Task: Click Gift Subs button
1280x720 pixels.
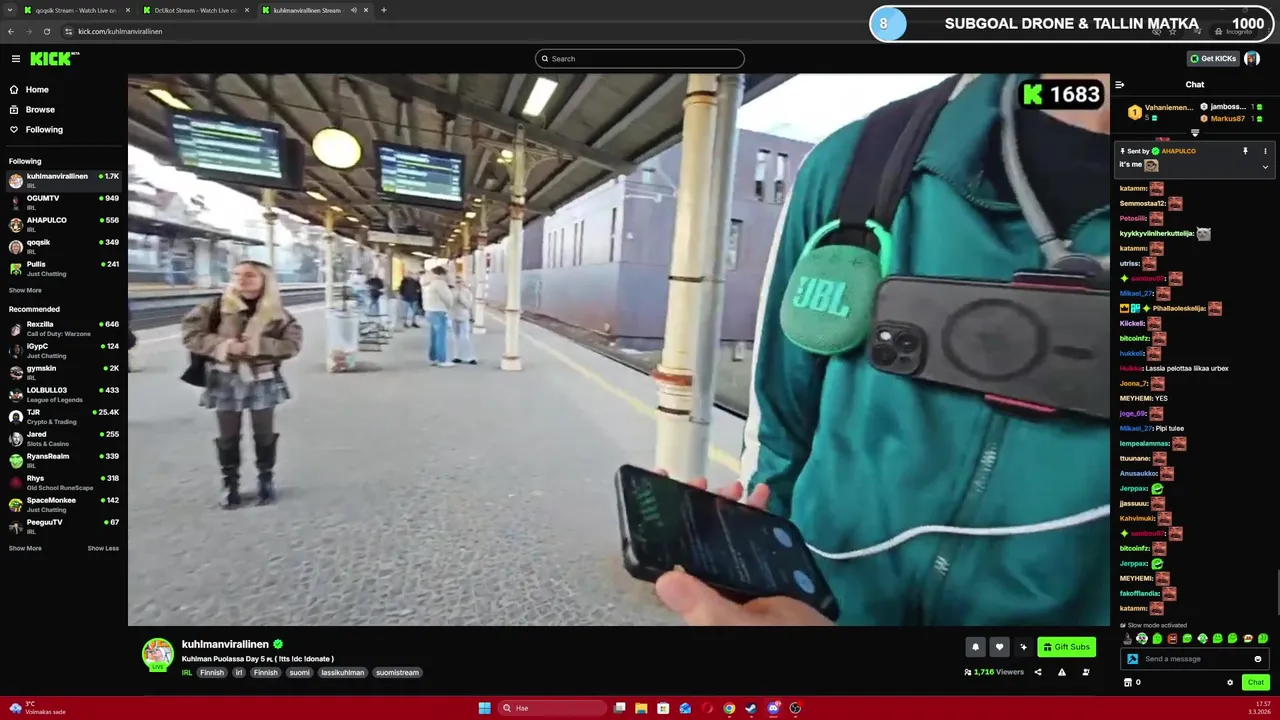Action: click(x=1066, y=647)
